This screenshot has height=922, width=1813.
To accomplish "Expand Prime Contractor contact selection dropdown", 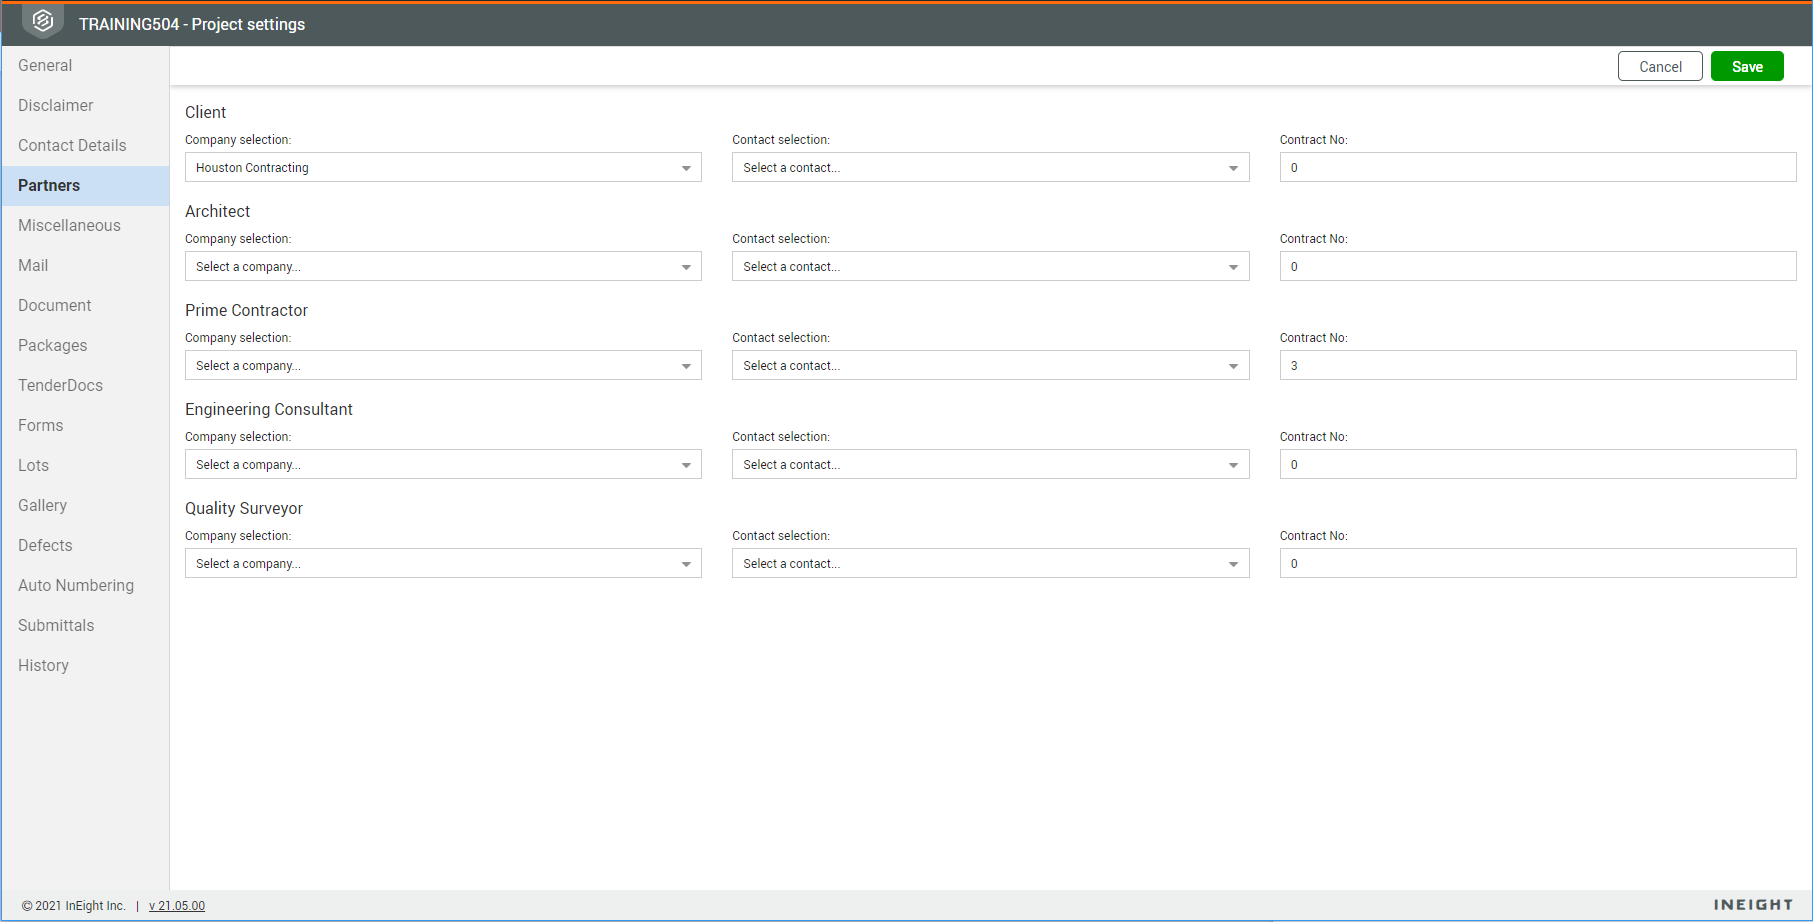I will [990, 365].
